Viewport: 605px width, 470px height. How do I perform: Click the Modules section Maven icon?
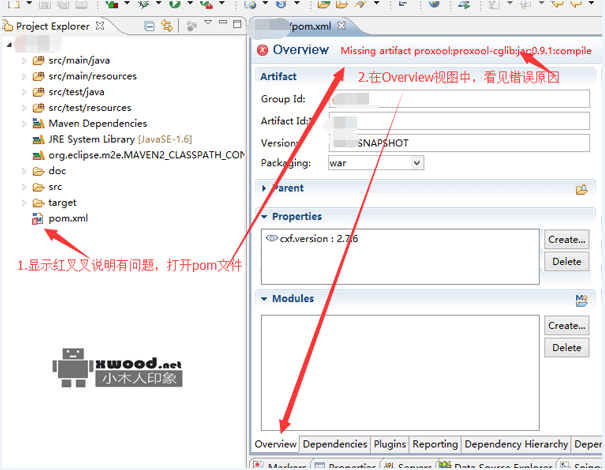[581, 300]
